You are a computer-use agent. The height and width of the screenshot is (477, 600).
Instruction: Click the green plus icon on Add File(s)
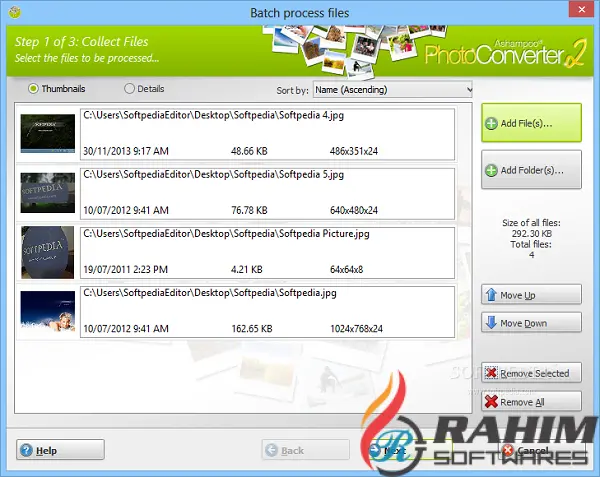[491, 124]
